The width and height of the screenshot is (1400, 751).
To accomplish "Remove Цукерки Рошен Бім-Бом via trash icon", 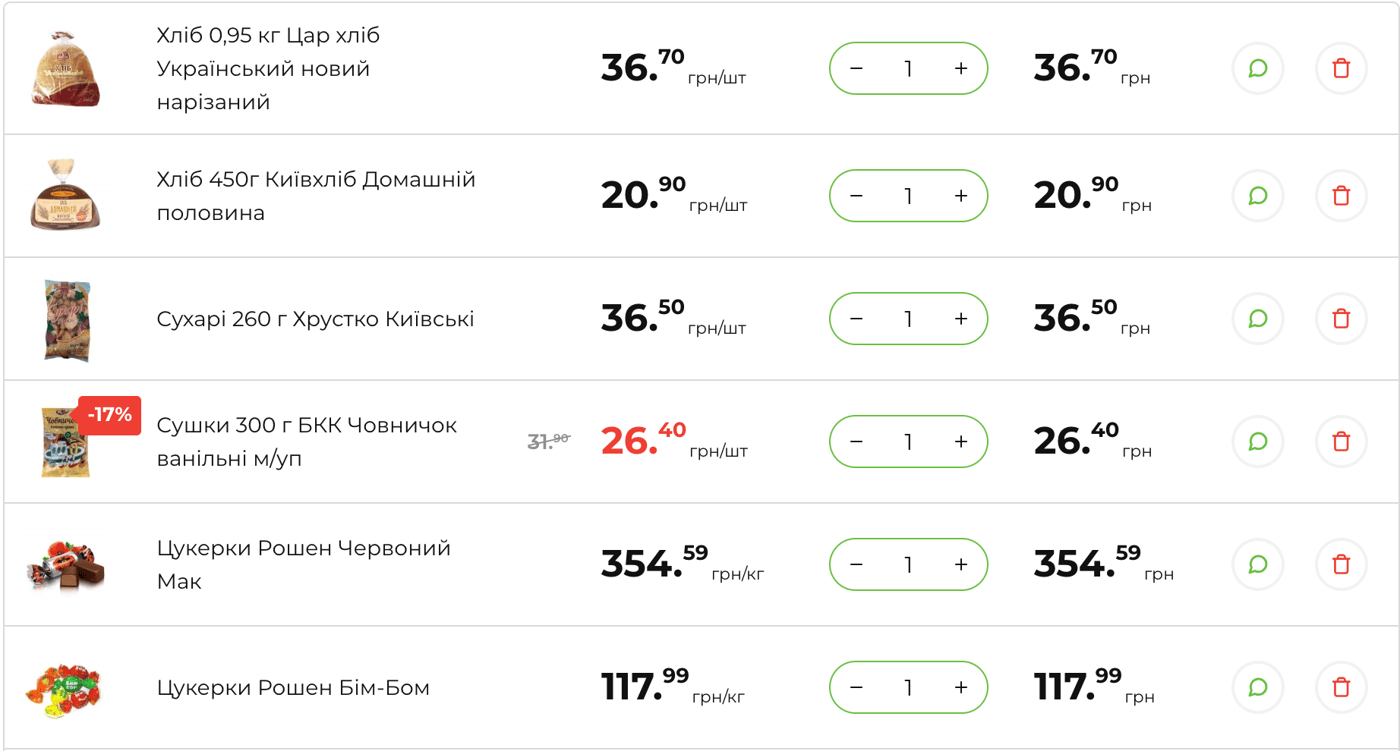I will coord(1341,687).
